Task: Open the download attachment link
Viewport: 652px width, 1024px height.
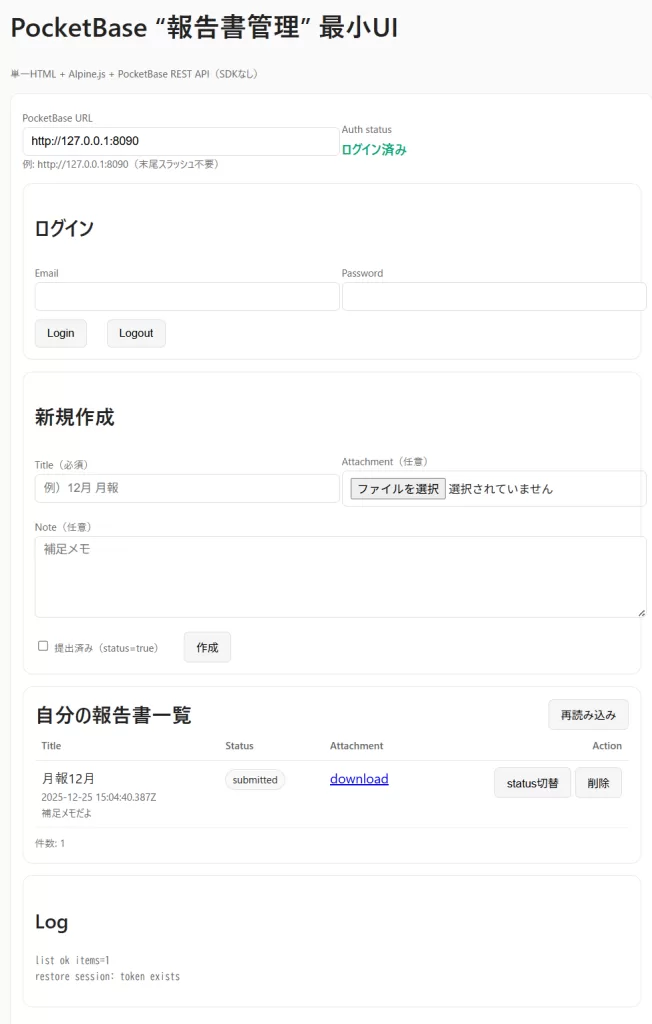Action: [x=359, y=779]
